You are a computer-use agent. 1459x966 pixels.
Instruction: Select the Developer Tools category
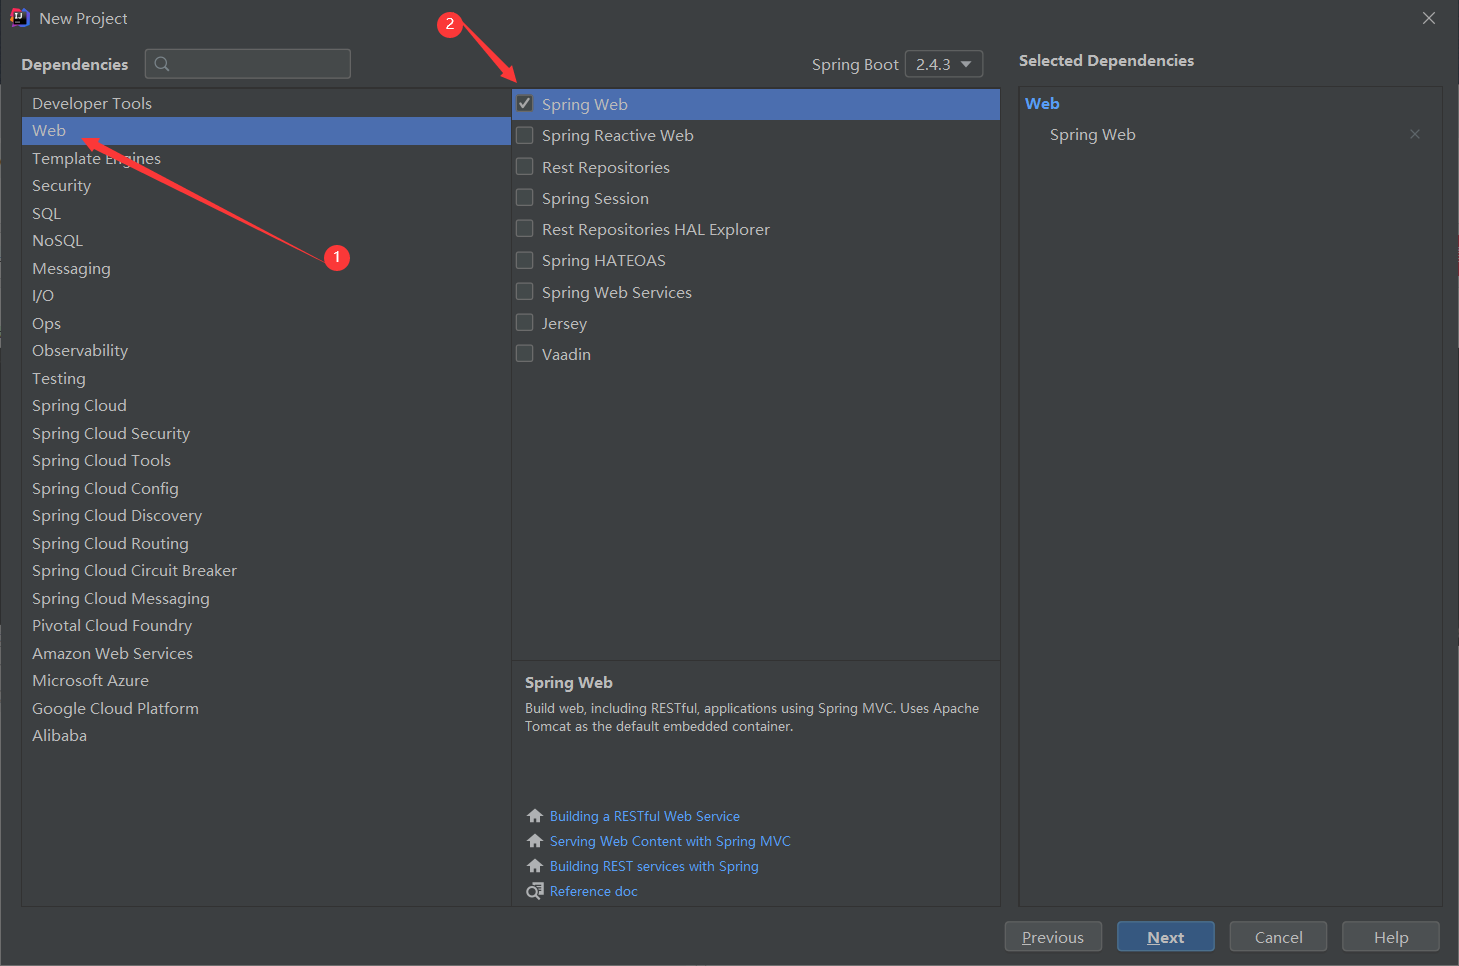(266, 103)
